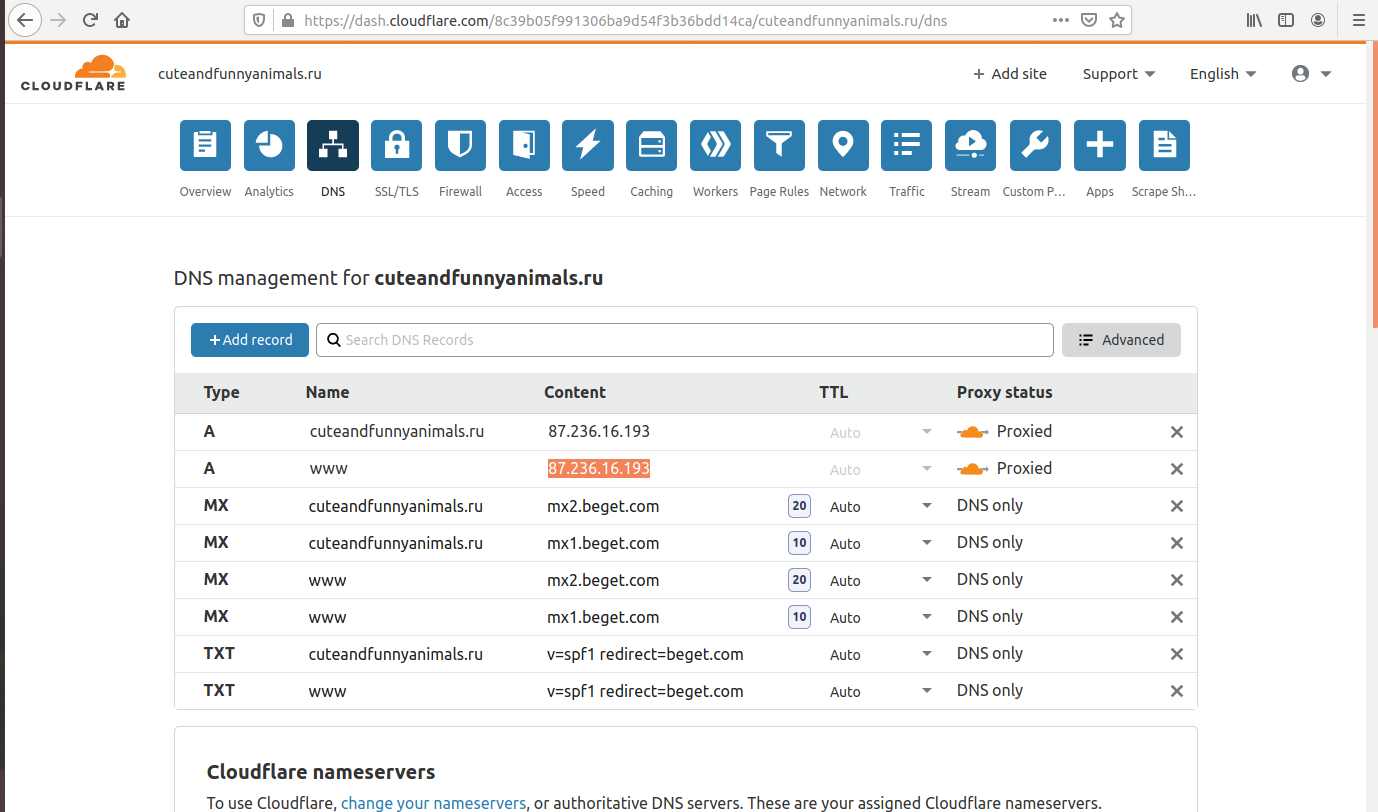Screen dimensions: 1378x812
Task: Click the Firefox account icon
Action: pos(1318,19)
